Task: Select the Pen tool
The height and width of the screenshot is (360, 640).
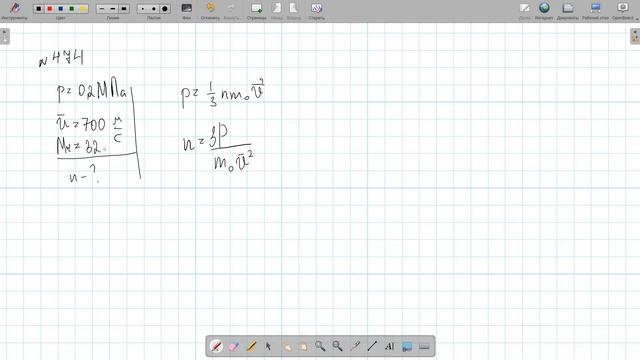Action: point(216,347)
